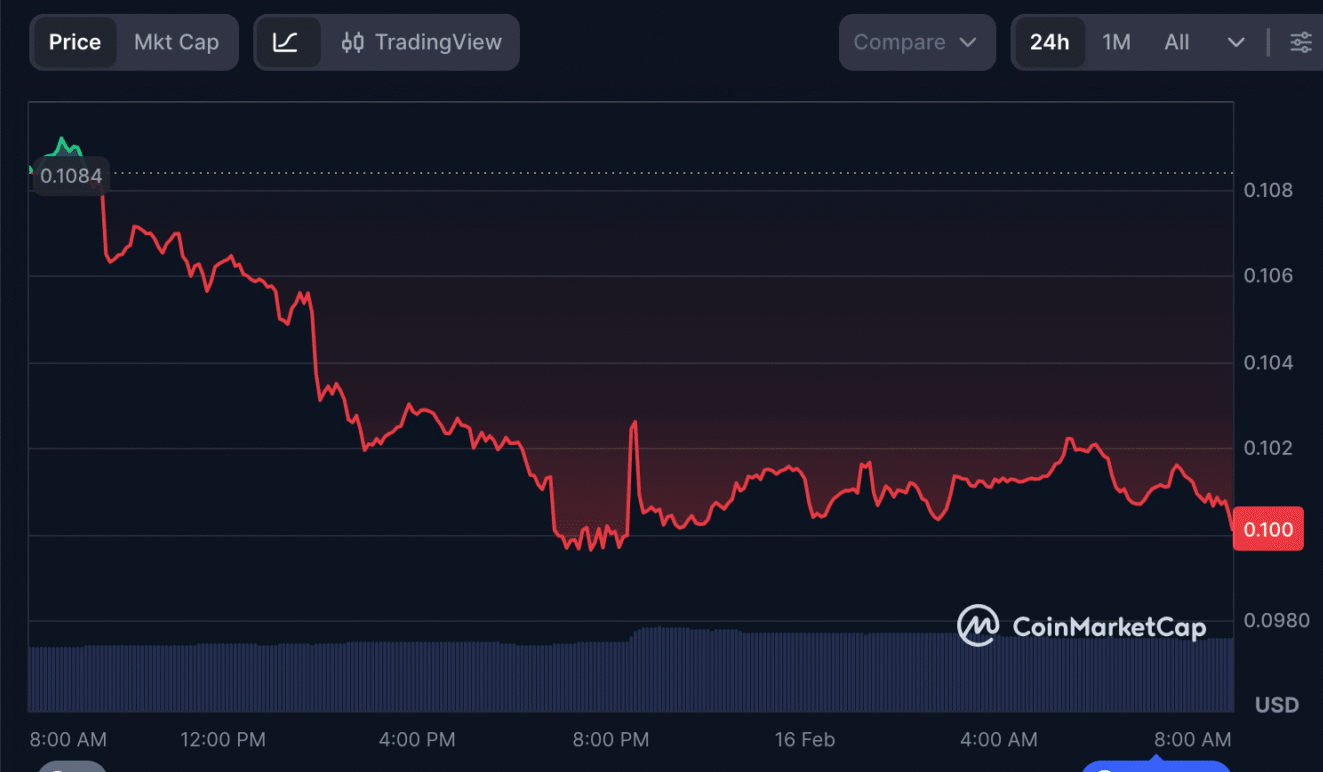This screenshot has width=1323, height=772.
Task: Switch to Mkt Cap view
Action: click(176, 42)
